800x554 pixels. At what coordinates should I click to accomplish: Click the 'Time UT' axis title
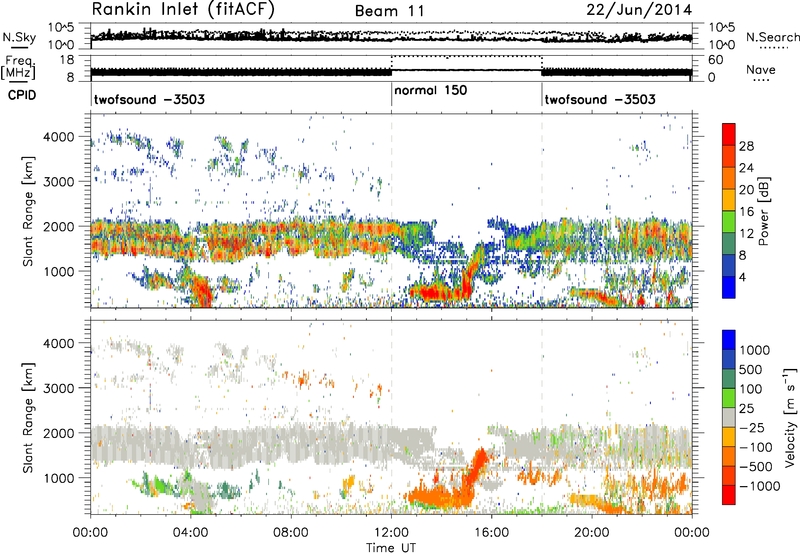click(391, 547)
